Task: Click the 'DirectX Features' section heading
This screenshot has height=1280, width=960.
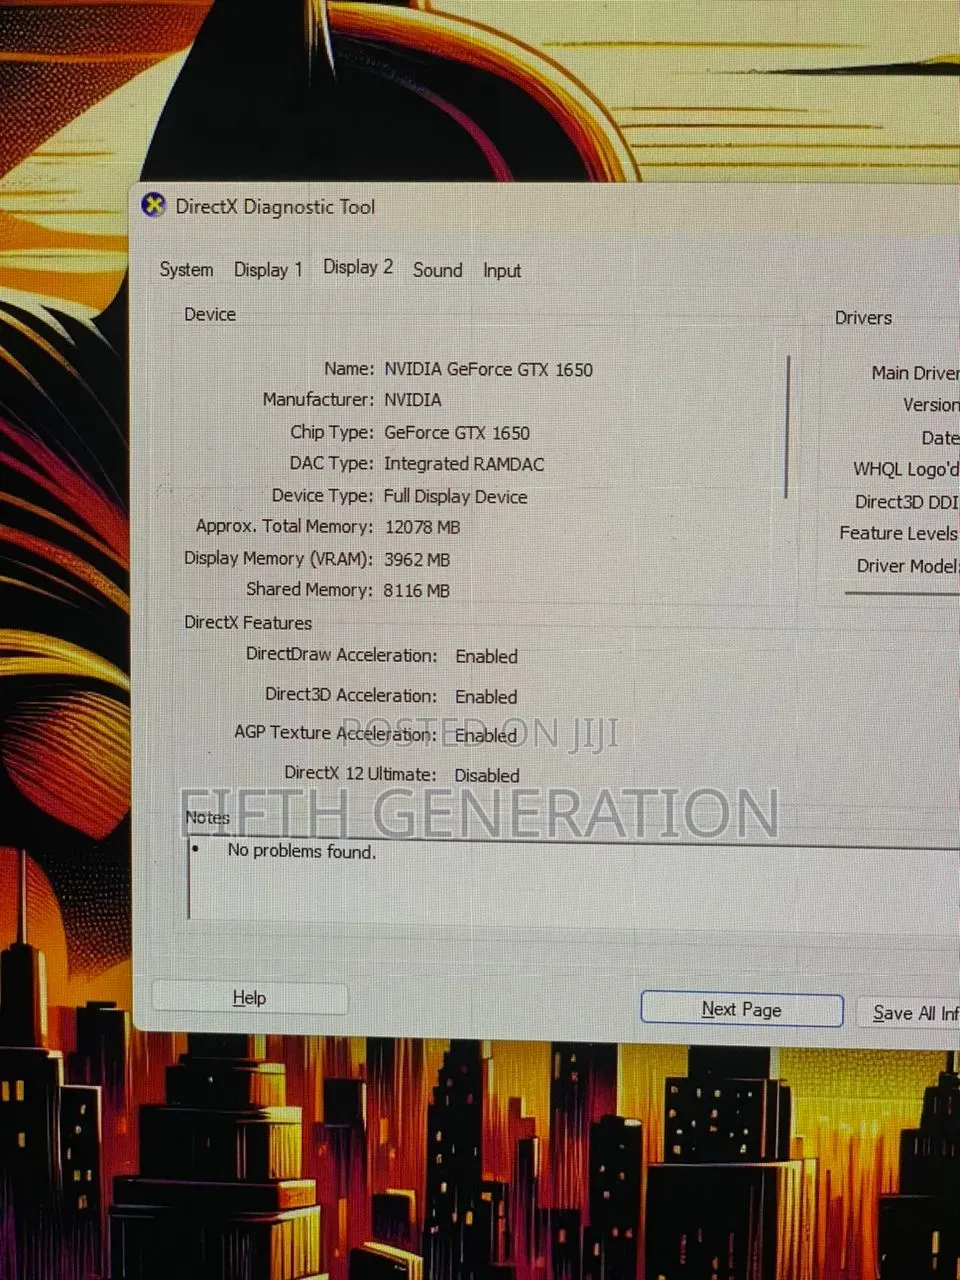Action: [x=248, y=623]
